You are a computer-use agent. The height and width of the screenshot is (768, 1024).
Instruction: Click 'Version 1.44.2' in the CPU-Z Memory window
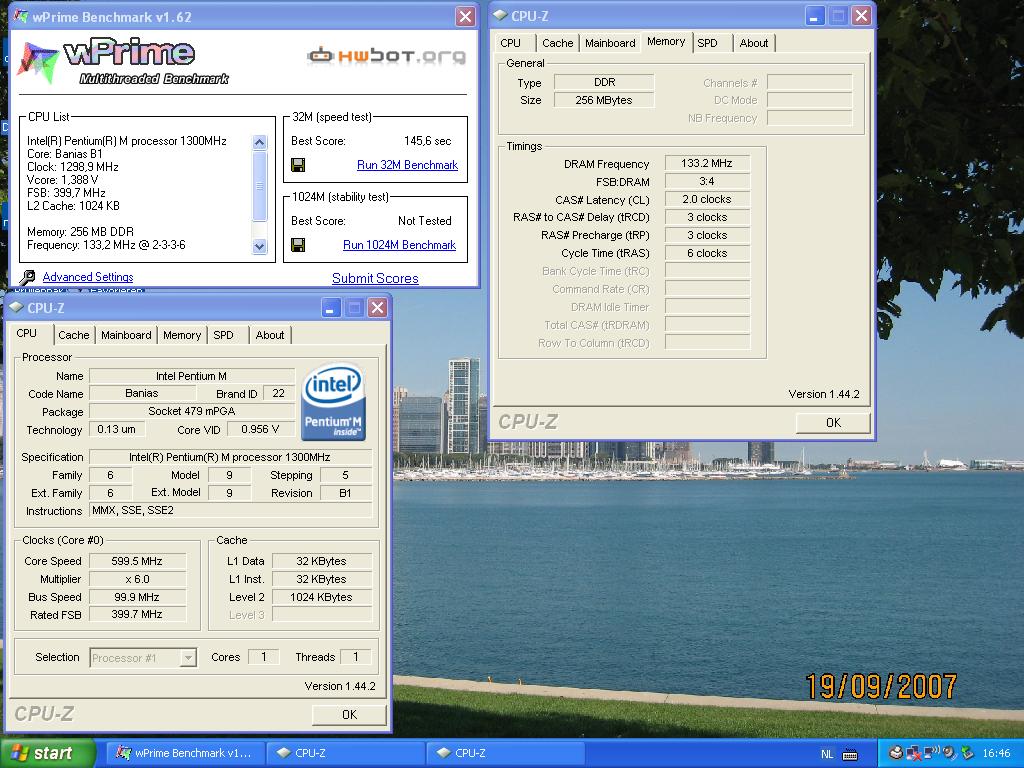pos(824,394)
